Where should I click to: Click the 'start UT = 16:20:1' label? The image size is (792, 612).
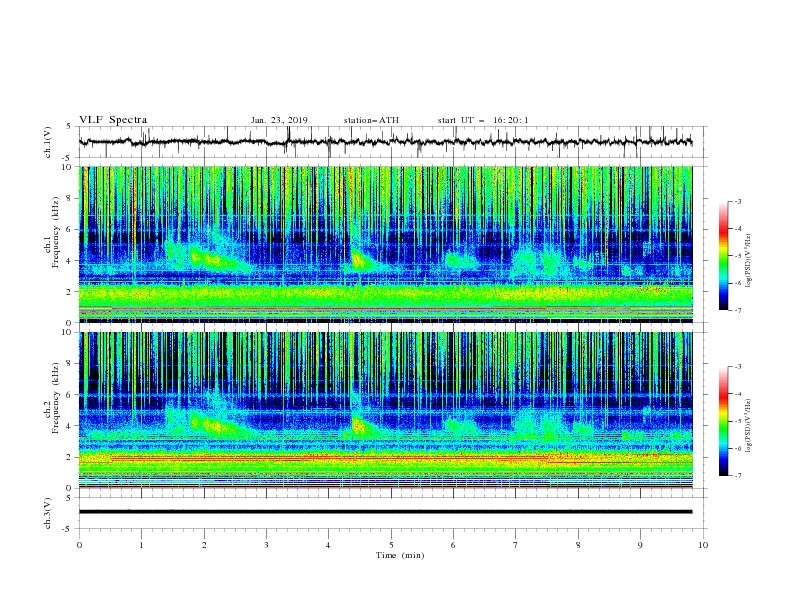483,120
